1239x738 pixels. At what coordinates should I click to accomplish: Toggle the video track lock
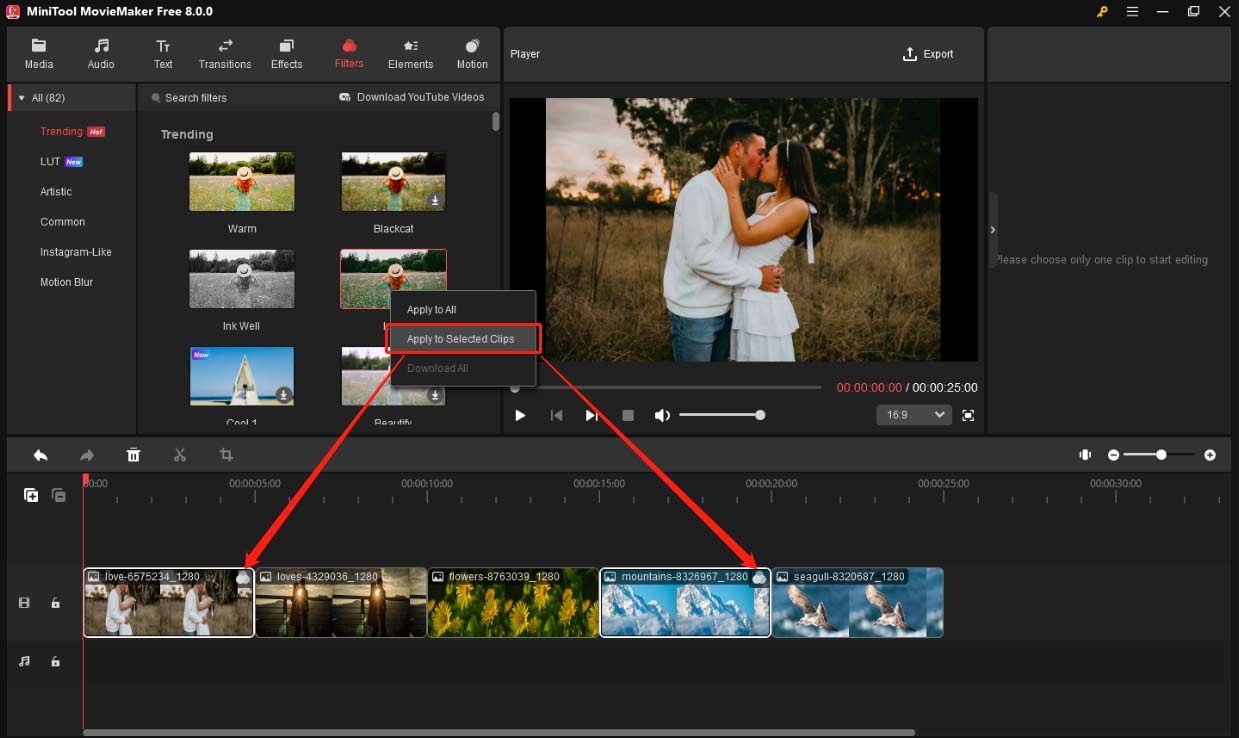(55, 603)
